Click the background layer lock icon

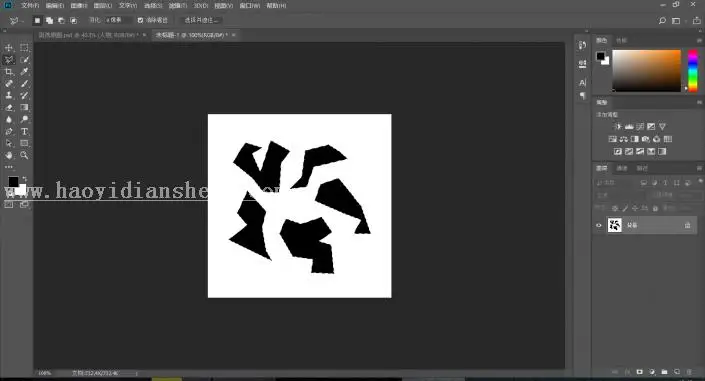[x=687, y=225]
